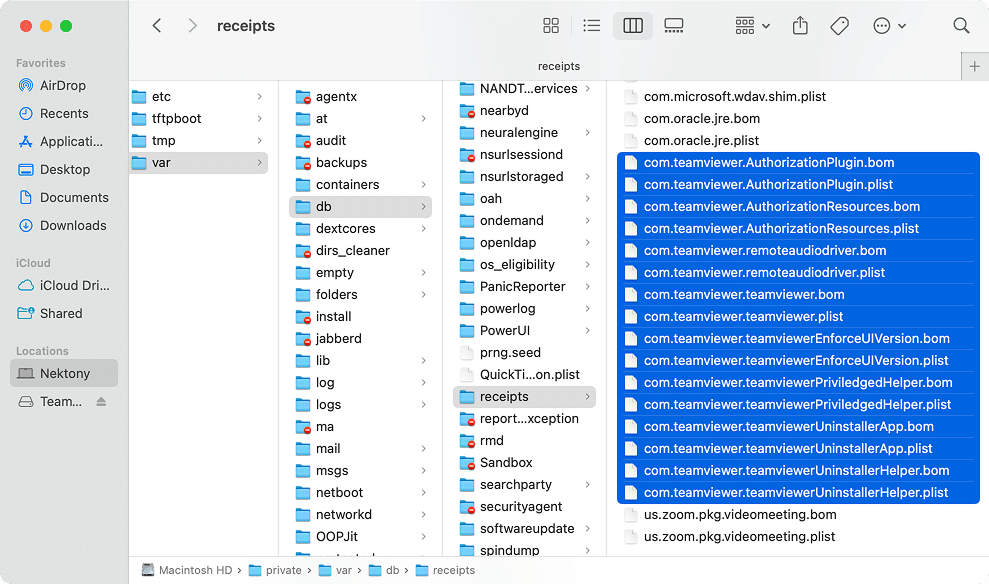Select the db folder
Image resolution: width=989 pixels, height=584 pixels.
(x=360, y=206)
